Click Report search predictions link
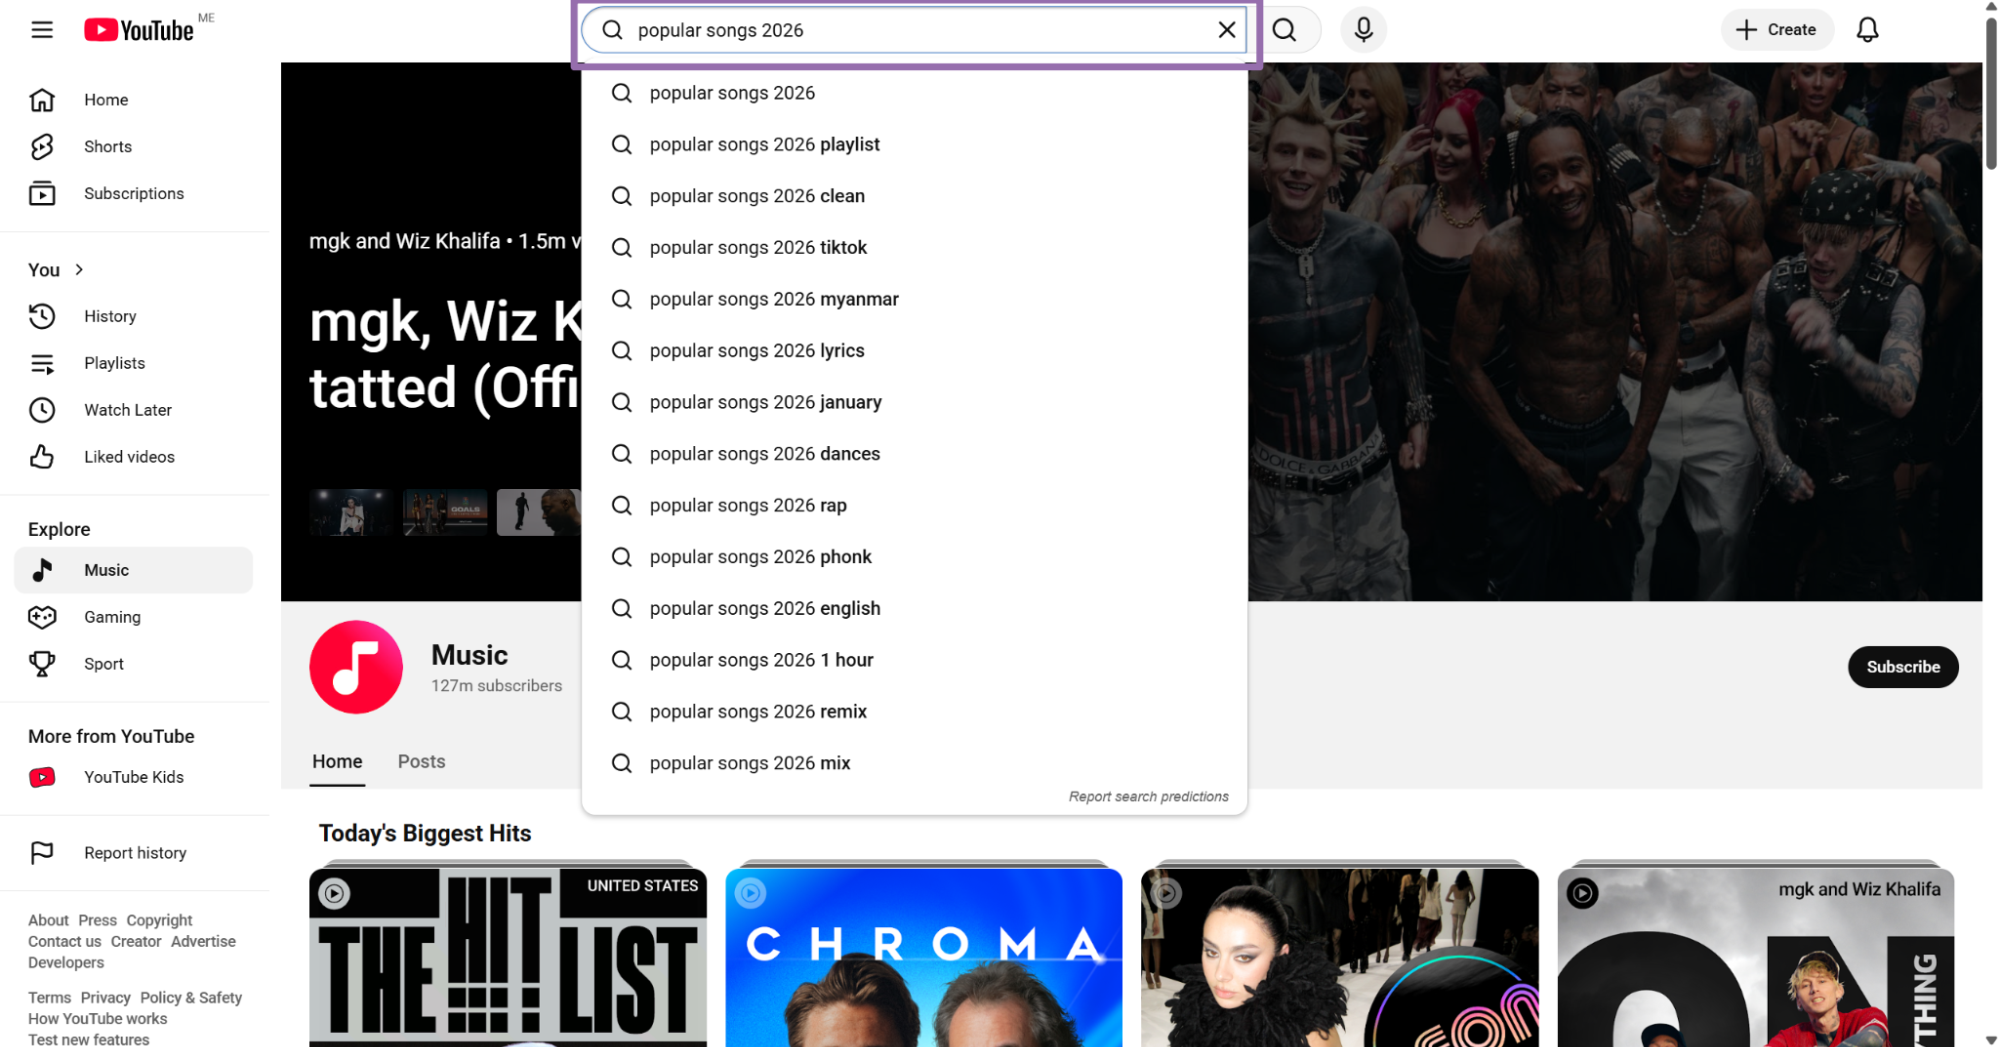 1148,797
